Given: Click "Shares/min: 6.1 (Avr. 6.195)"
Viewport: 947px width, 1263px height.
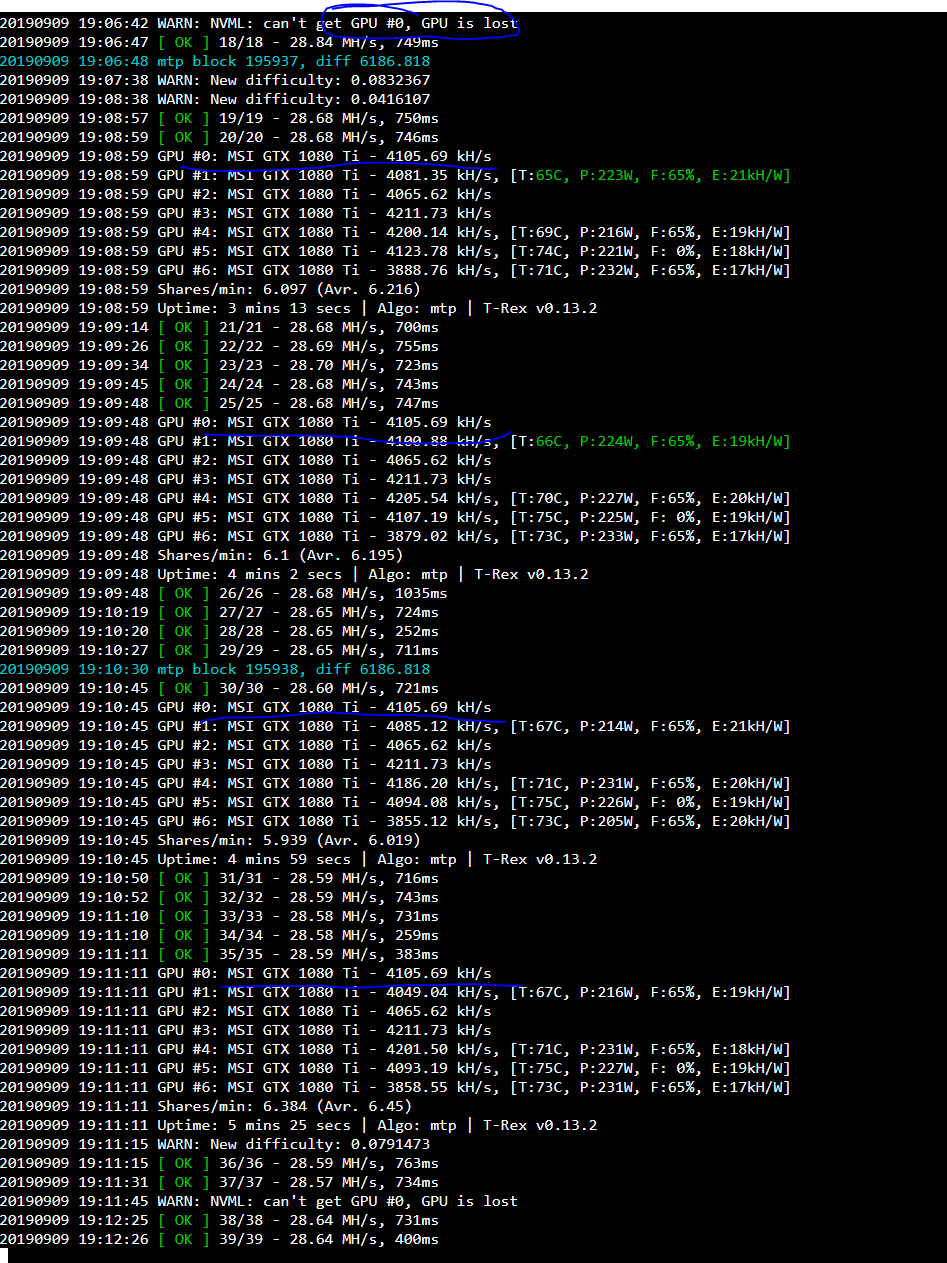Looking at the screenshot, I should [202, 555].
